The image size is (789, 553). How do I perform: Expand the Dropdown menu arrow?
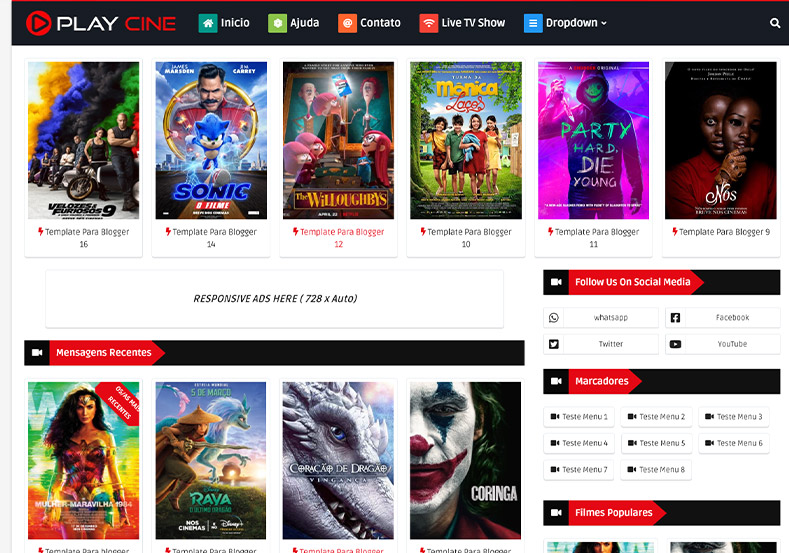click(x=604, y=23)
